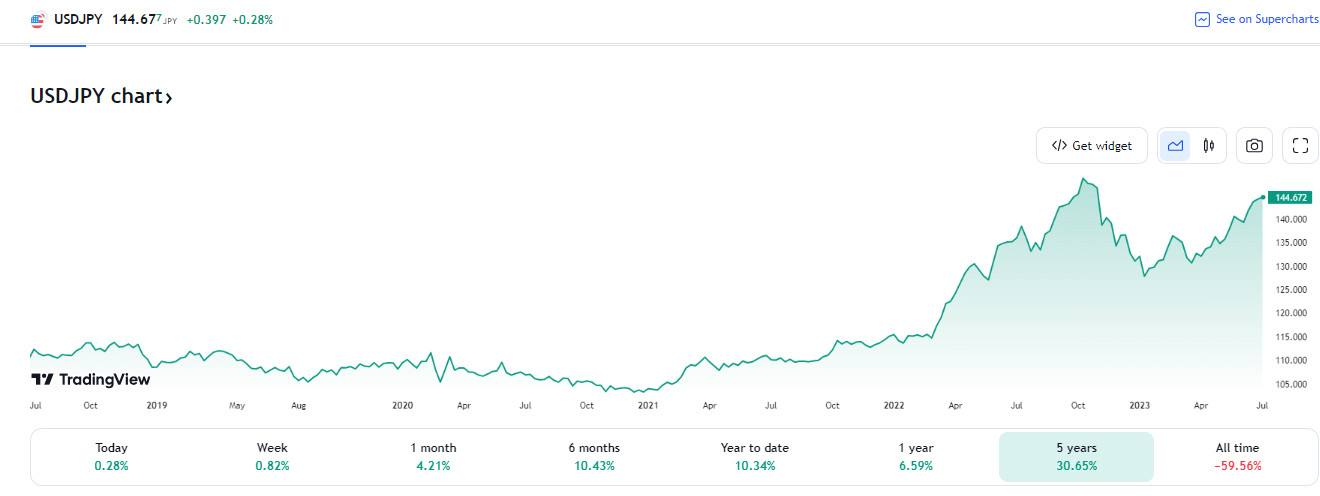This screenshot has width=1320, height=496.
Task: Open chart in fullscreen mode
Action: [x=1300, y=146]
